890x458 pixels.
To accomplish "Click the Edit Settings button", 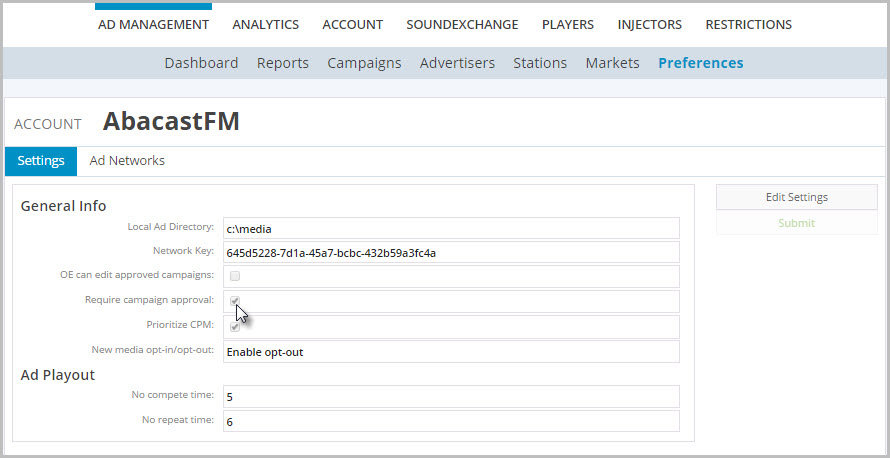I will pos(796,197).
